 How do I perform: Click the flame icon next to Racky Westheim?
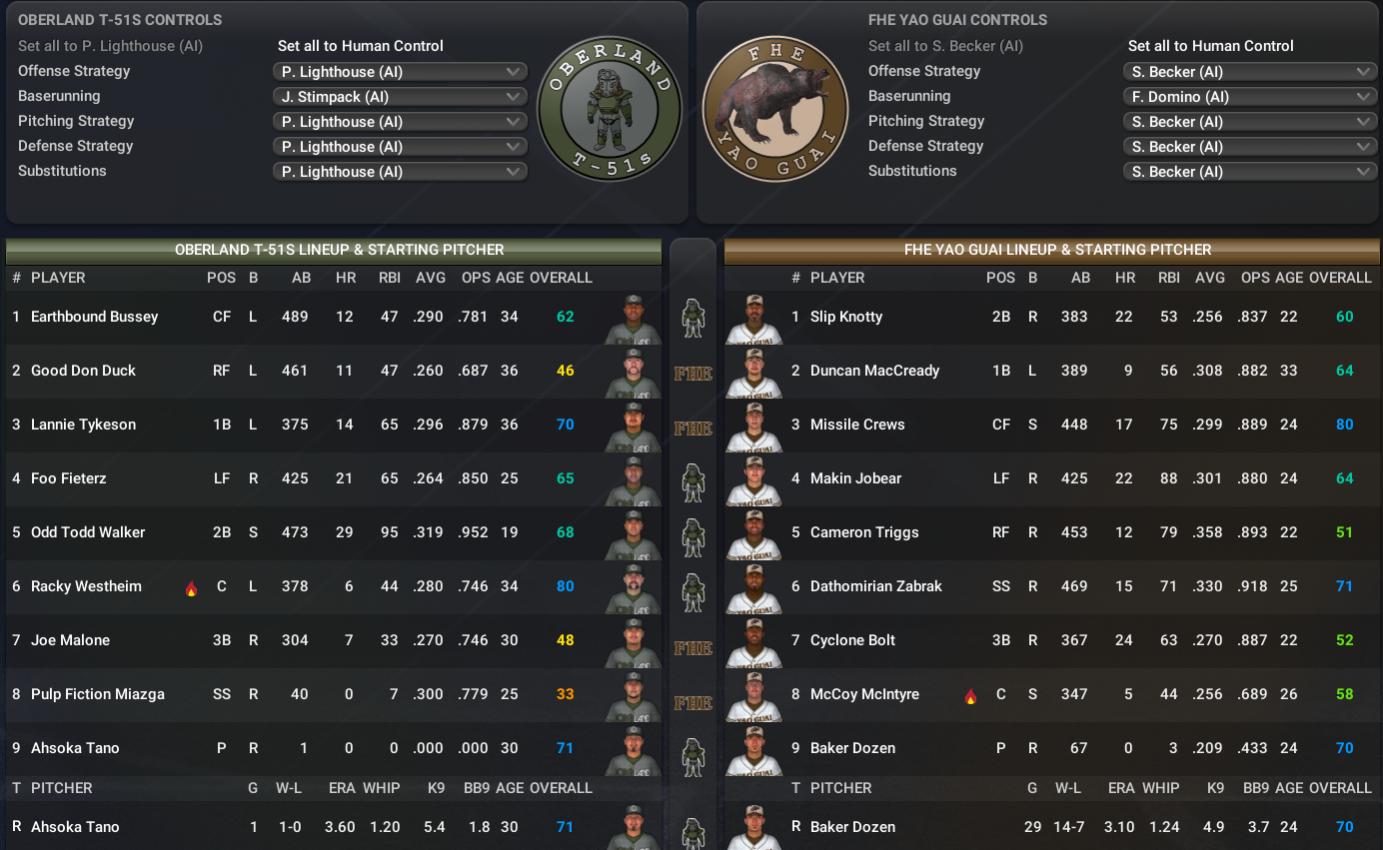tap(191, 588)
